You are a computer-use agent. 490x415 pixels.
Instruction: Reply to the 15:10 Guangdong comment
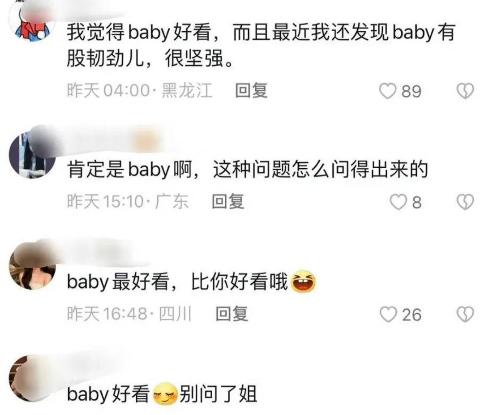228,202
